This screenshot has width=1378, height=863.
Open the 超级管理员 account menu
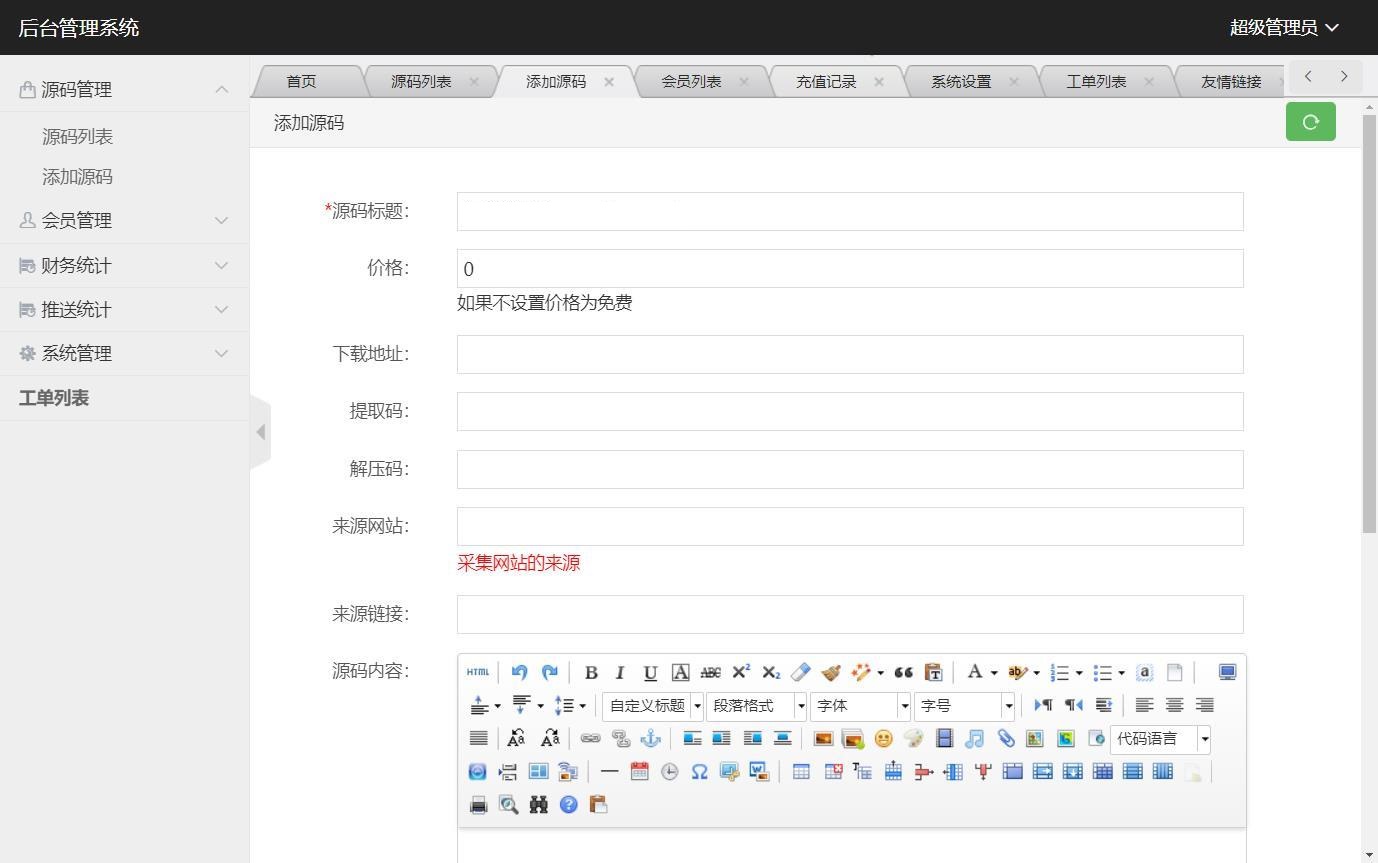click(x=1284, y=27)
